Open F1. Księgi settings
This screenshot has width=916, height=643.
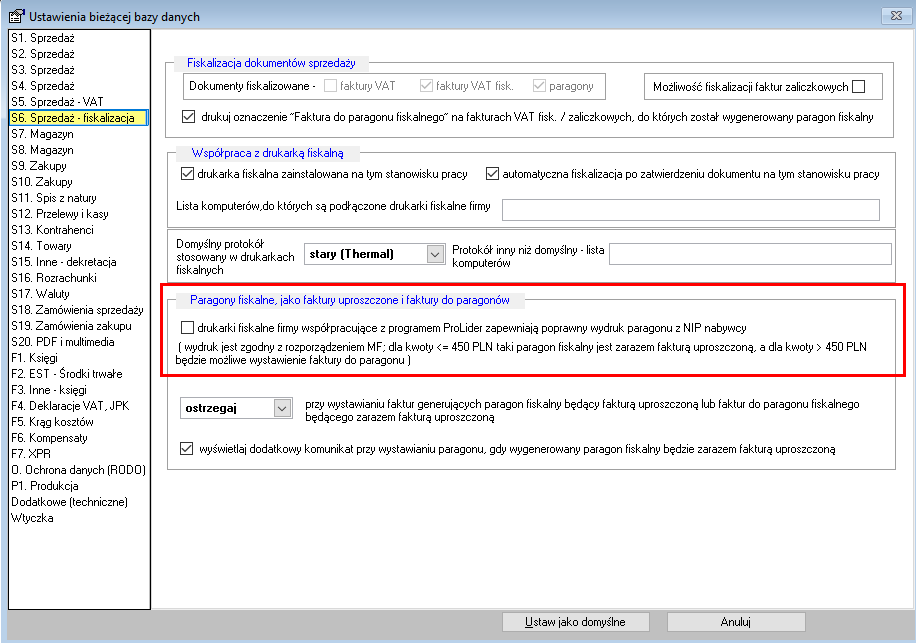point(79,357)
